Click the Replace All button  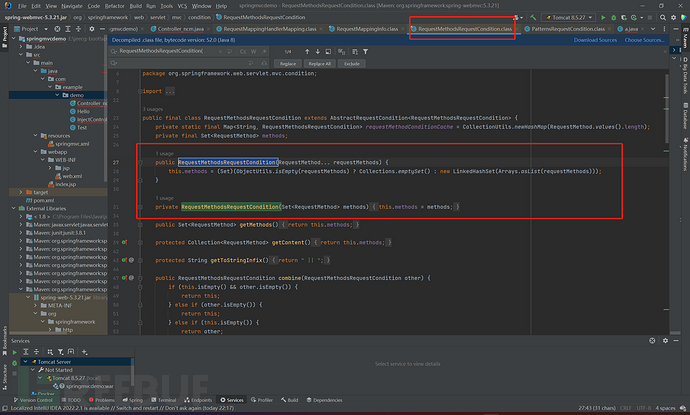click(x=319, y=64)
